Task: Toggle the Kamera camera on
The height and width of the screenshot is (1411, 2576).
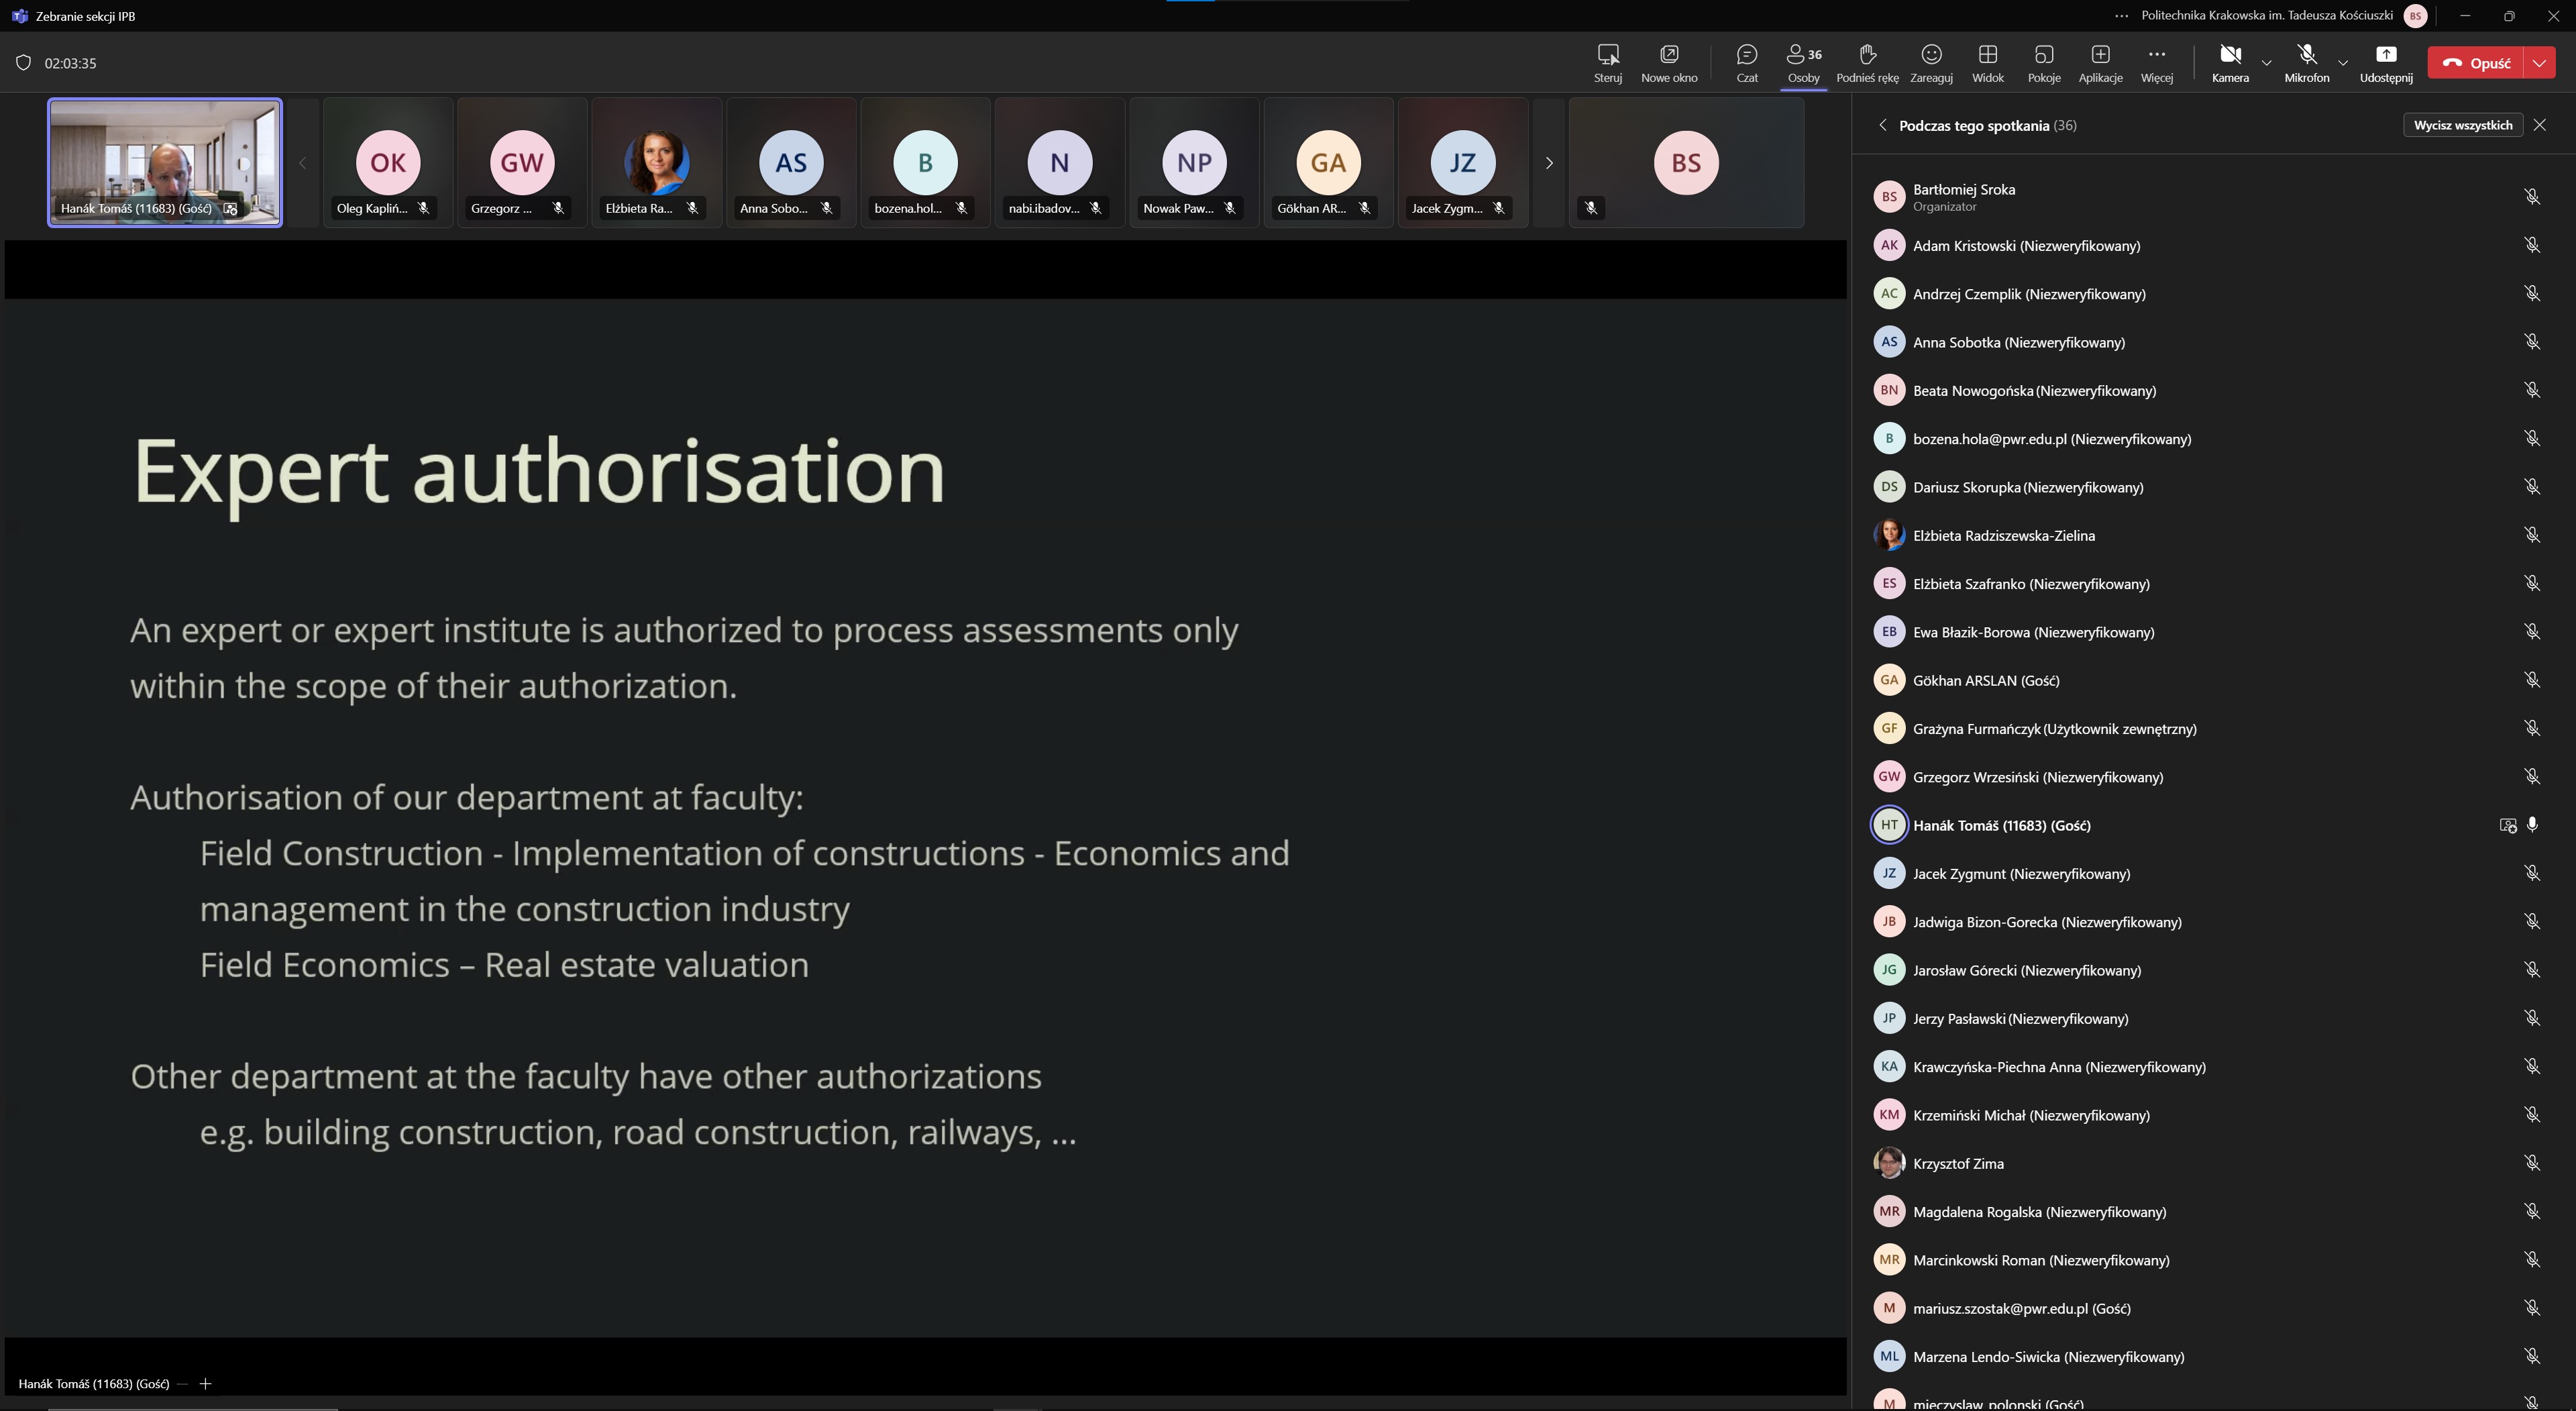Action: tap(2229, 62)
